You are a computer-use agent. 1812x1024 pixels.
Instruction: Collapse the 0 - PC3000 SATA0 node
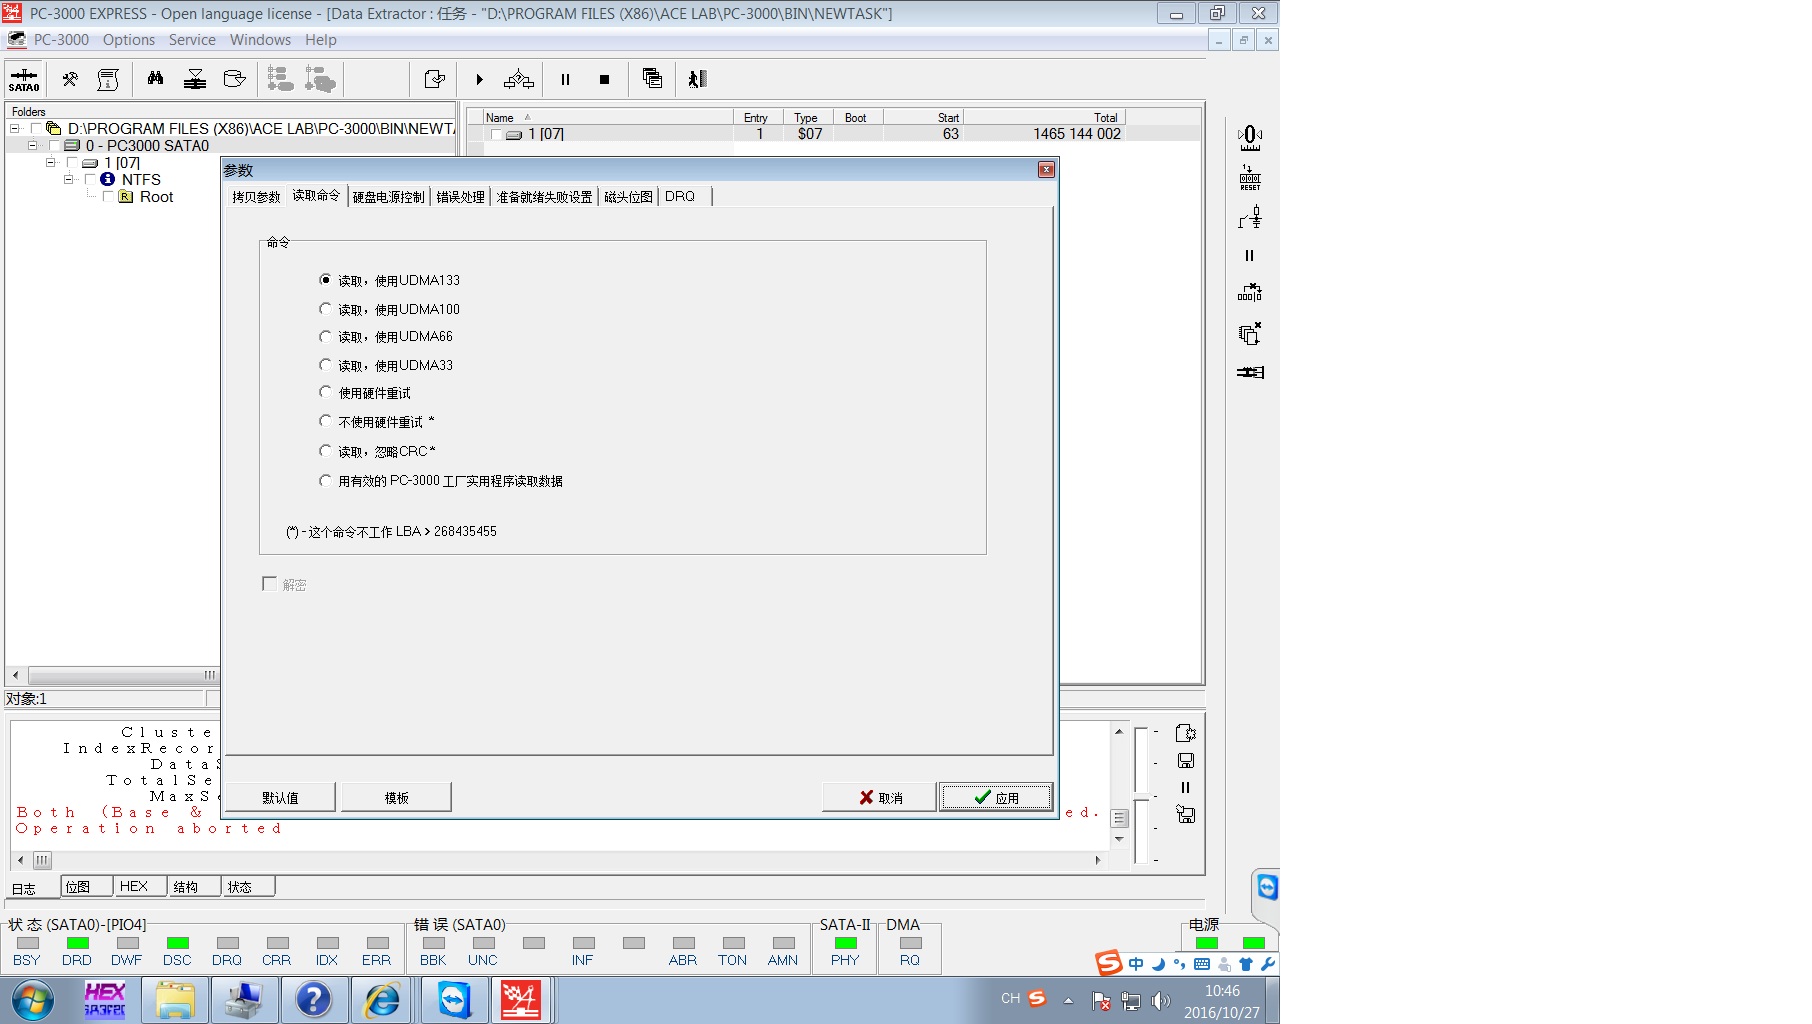(x=32, y=146)
